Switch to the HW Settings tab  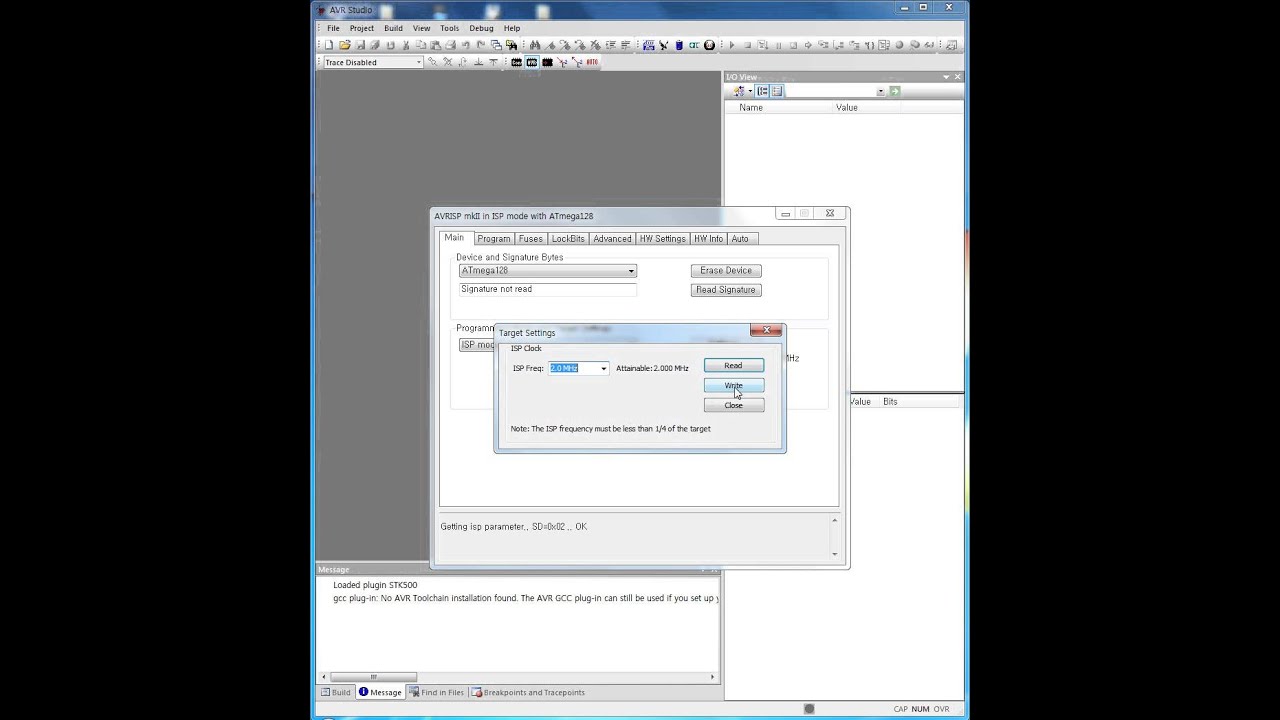[662, 239]
